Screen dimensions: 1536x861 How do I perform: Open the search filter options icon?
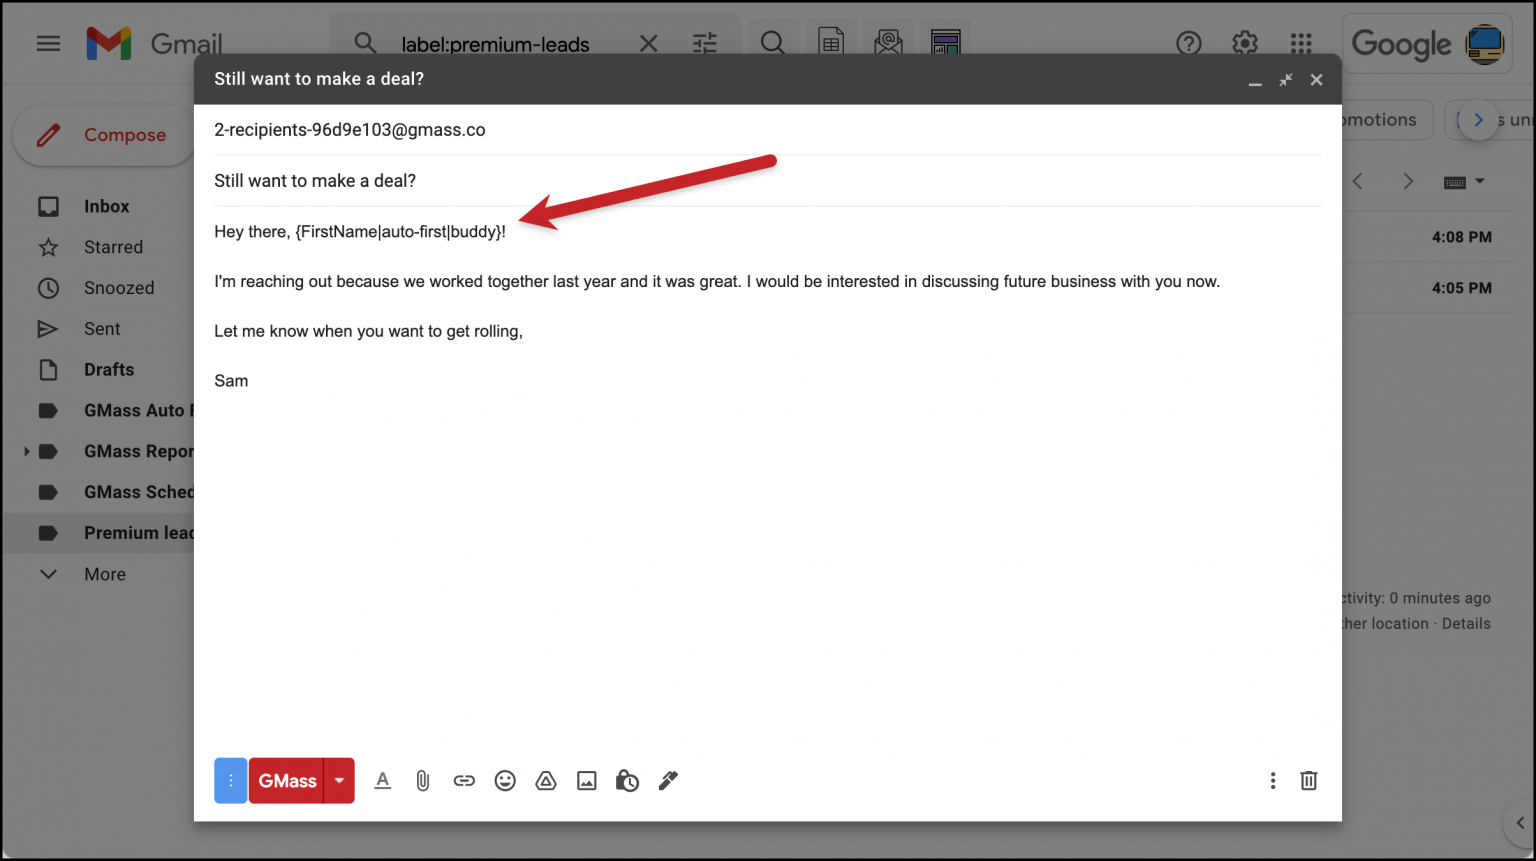pos(704,43)
